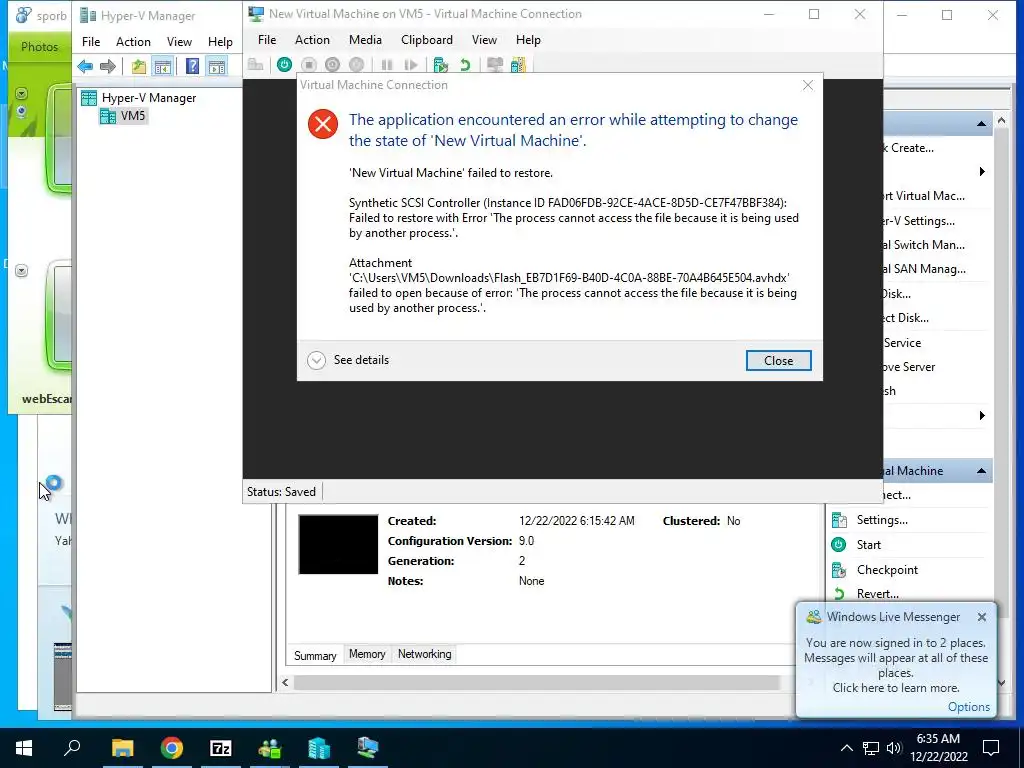Image resolution: width=1024 pixels, height=768 pixels.
Task: Open the Action Center notification icon
Action: pos(991,748)
